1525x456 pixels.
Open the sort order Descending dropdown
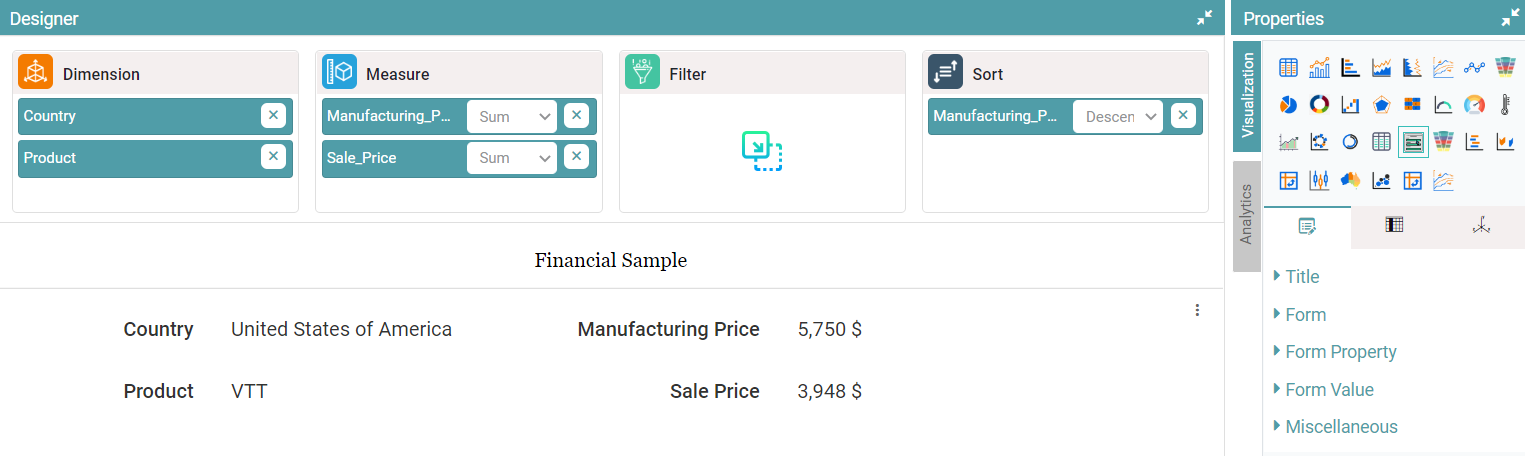pos(1118,117)
